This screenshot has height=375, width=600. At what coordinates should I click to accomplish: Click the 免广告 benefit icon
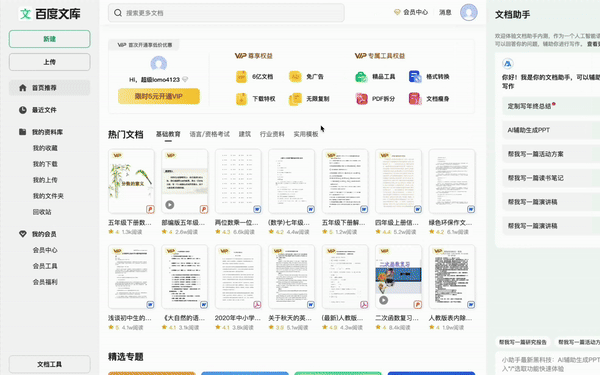(295, 77)
